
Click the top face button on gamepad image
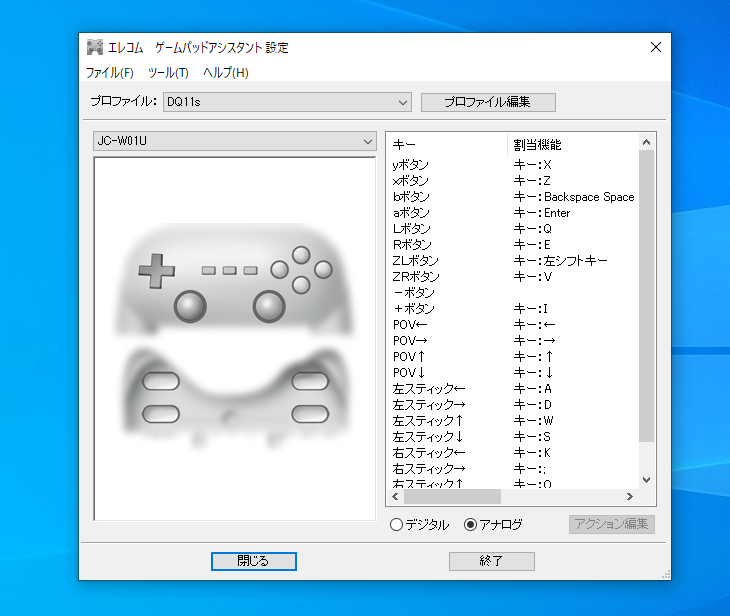[301, 255]
